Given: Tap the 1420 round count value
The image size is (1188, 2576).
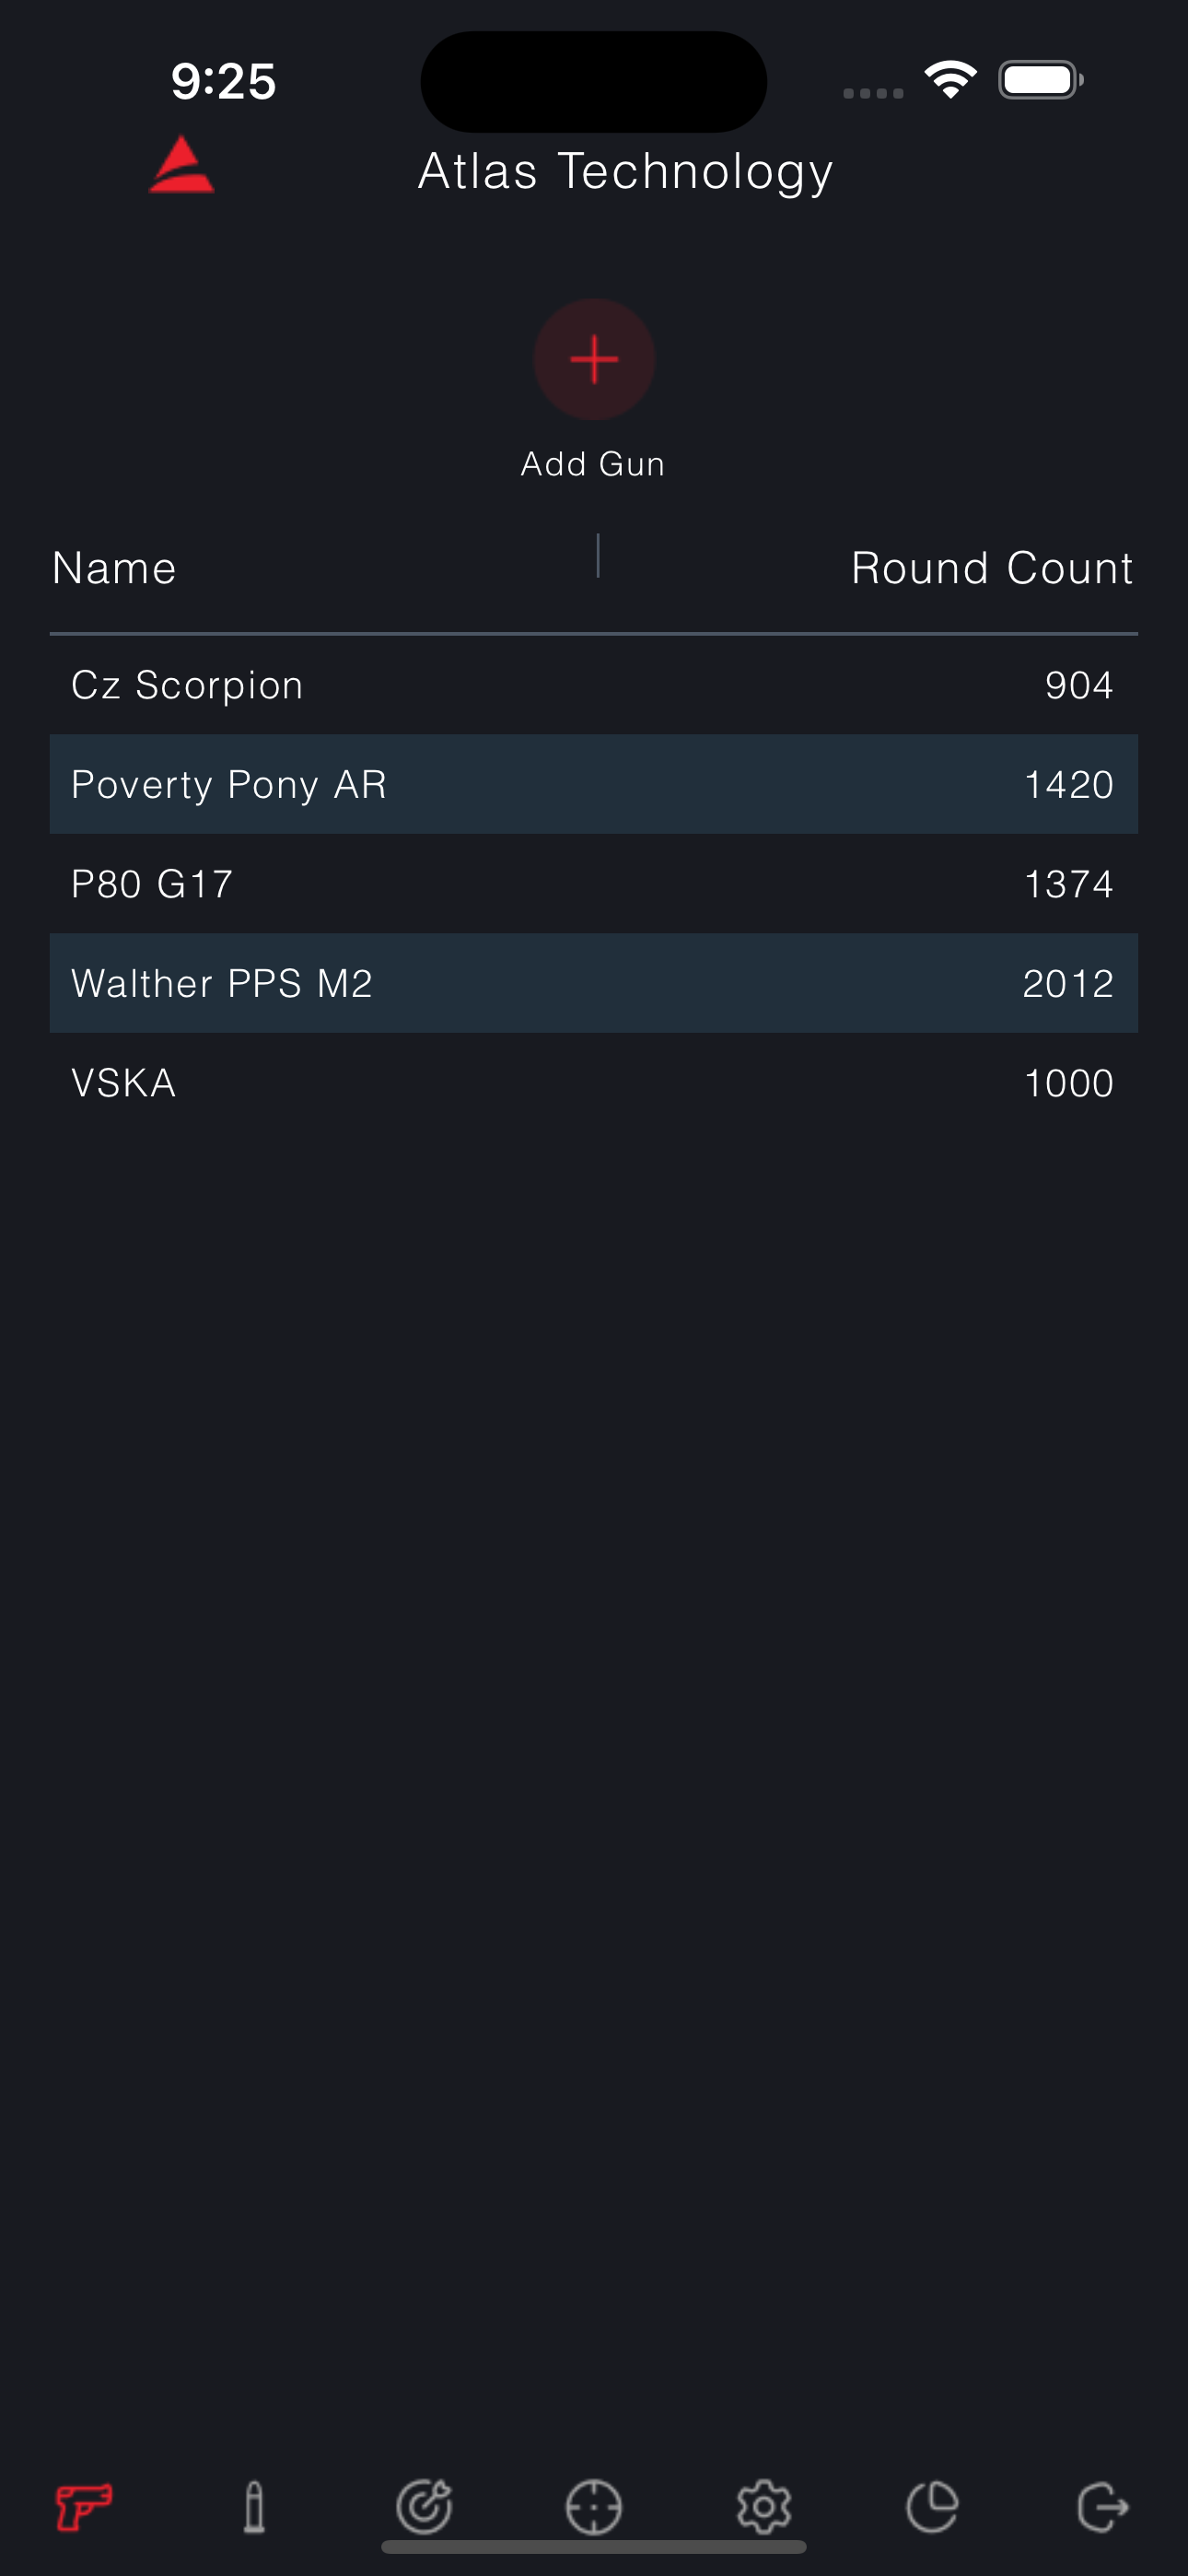Looking at the screenshot, I should point(1069,785).
